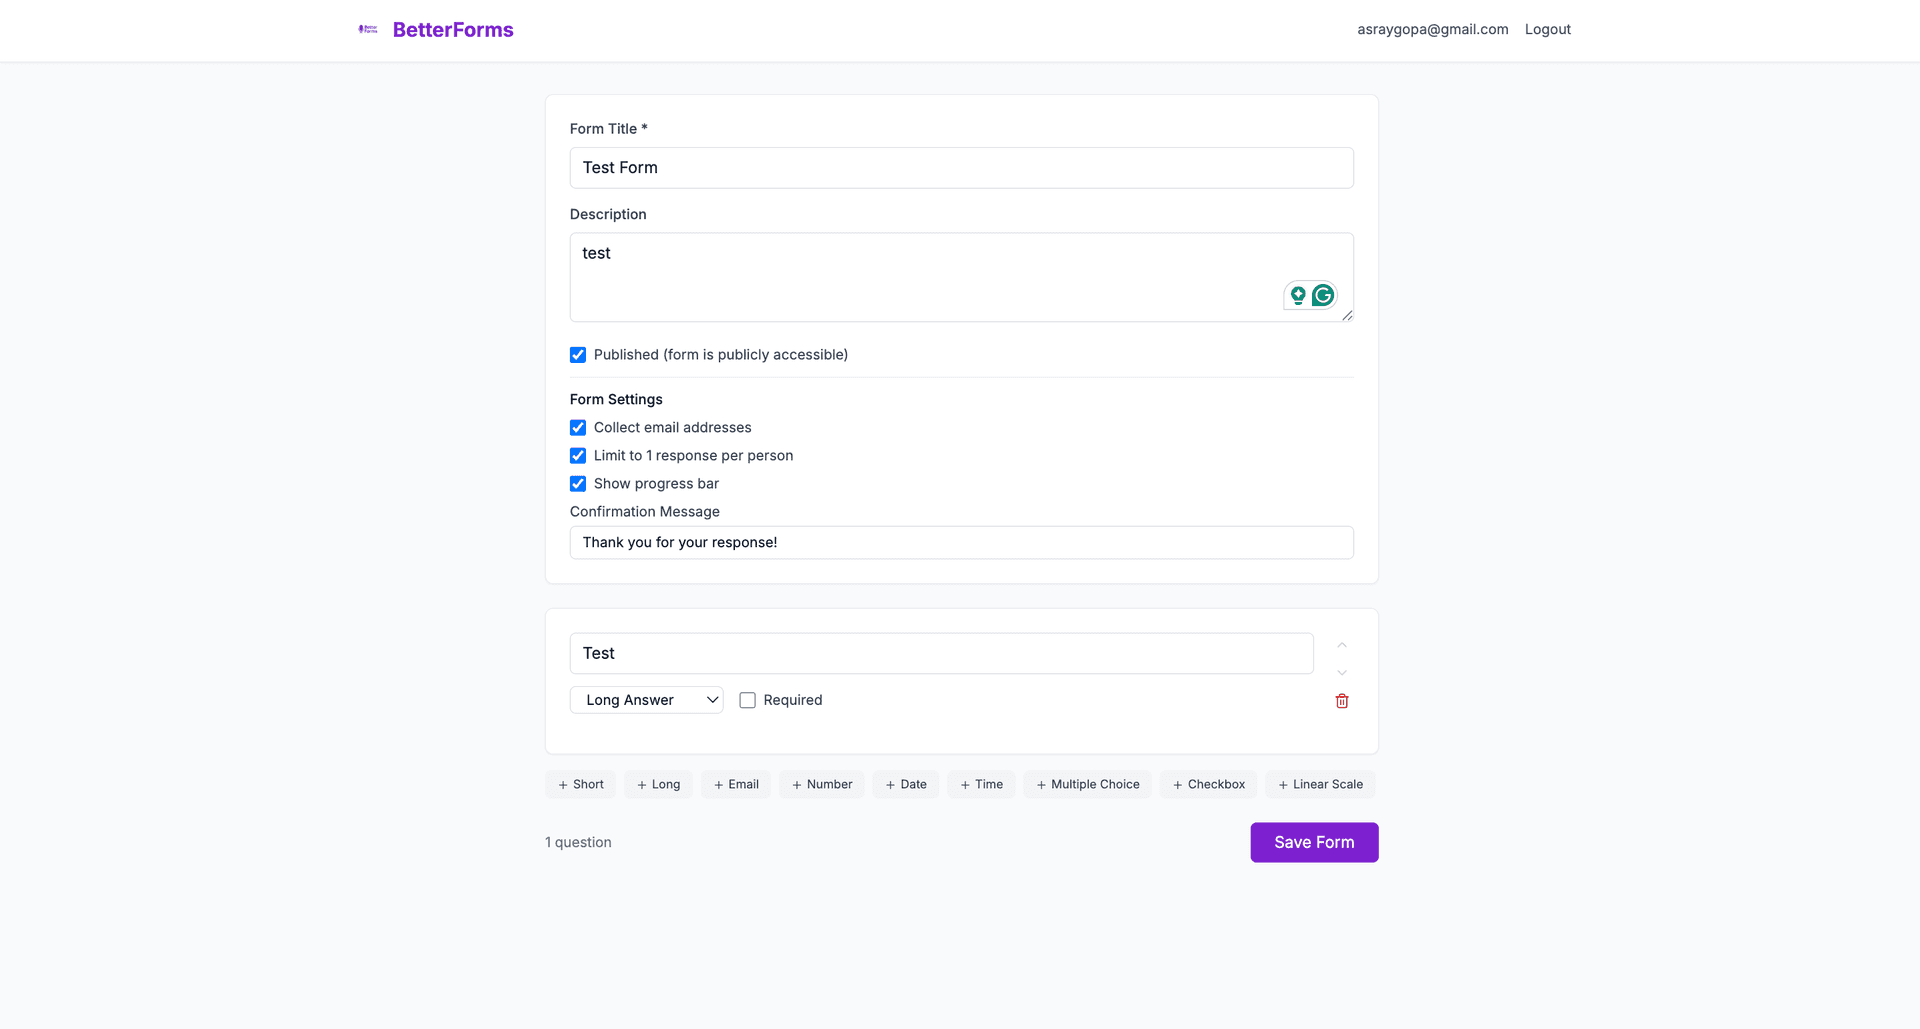The image size is (1920, 1029).
Task: Move the Test question up using the chevron
Action: [x=1341, y=644]
